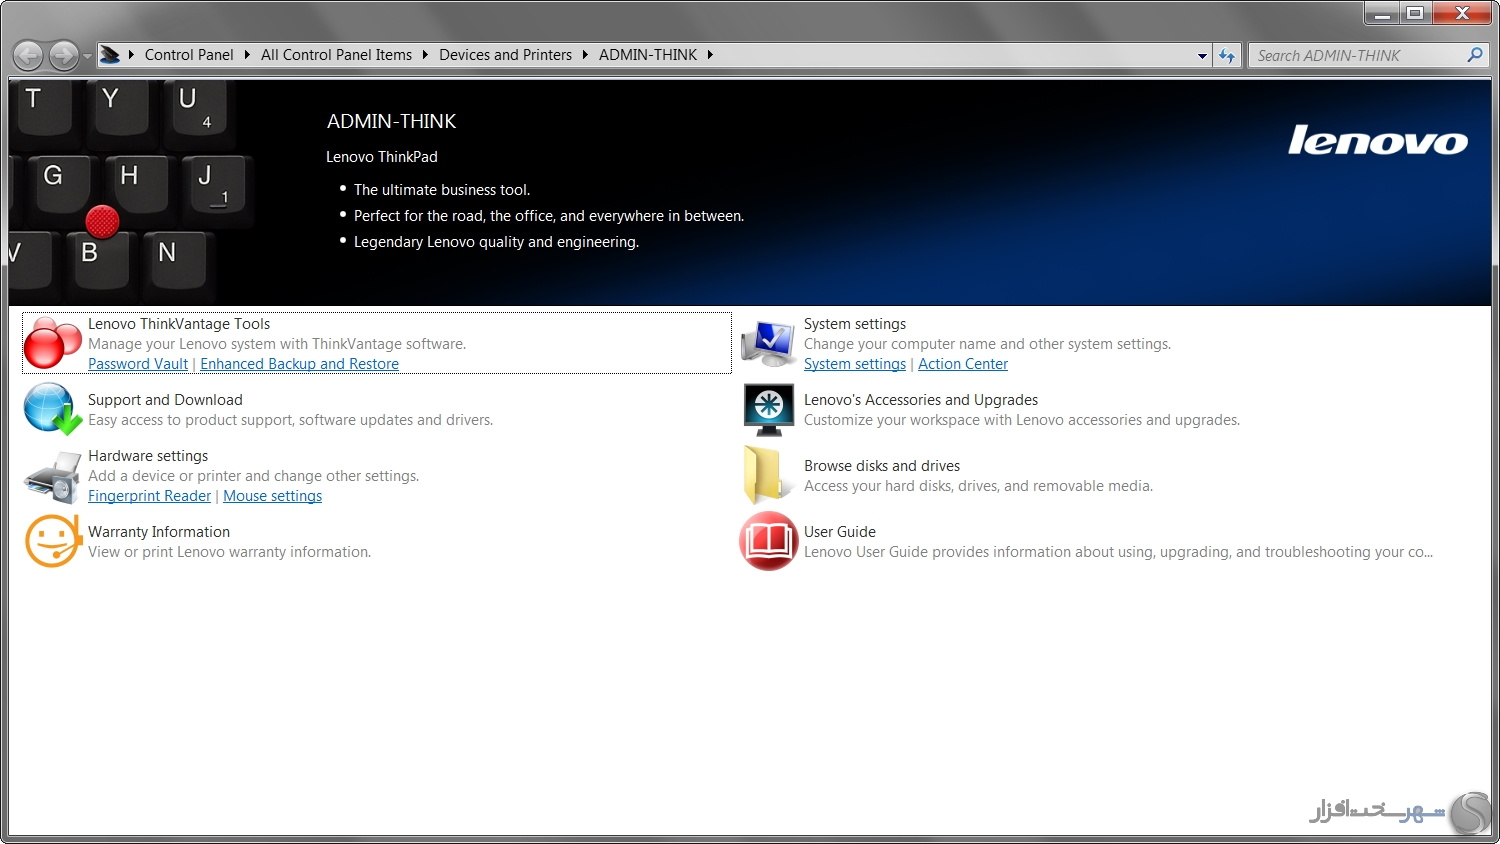Go to Devices and Printers breadcrumb
1500x844 pixels.
[x=505, y=55]
